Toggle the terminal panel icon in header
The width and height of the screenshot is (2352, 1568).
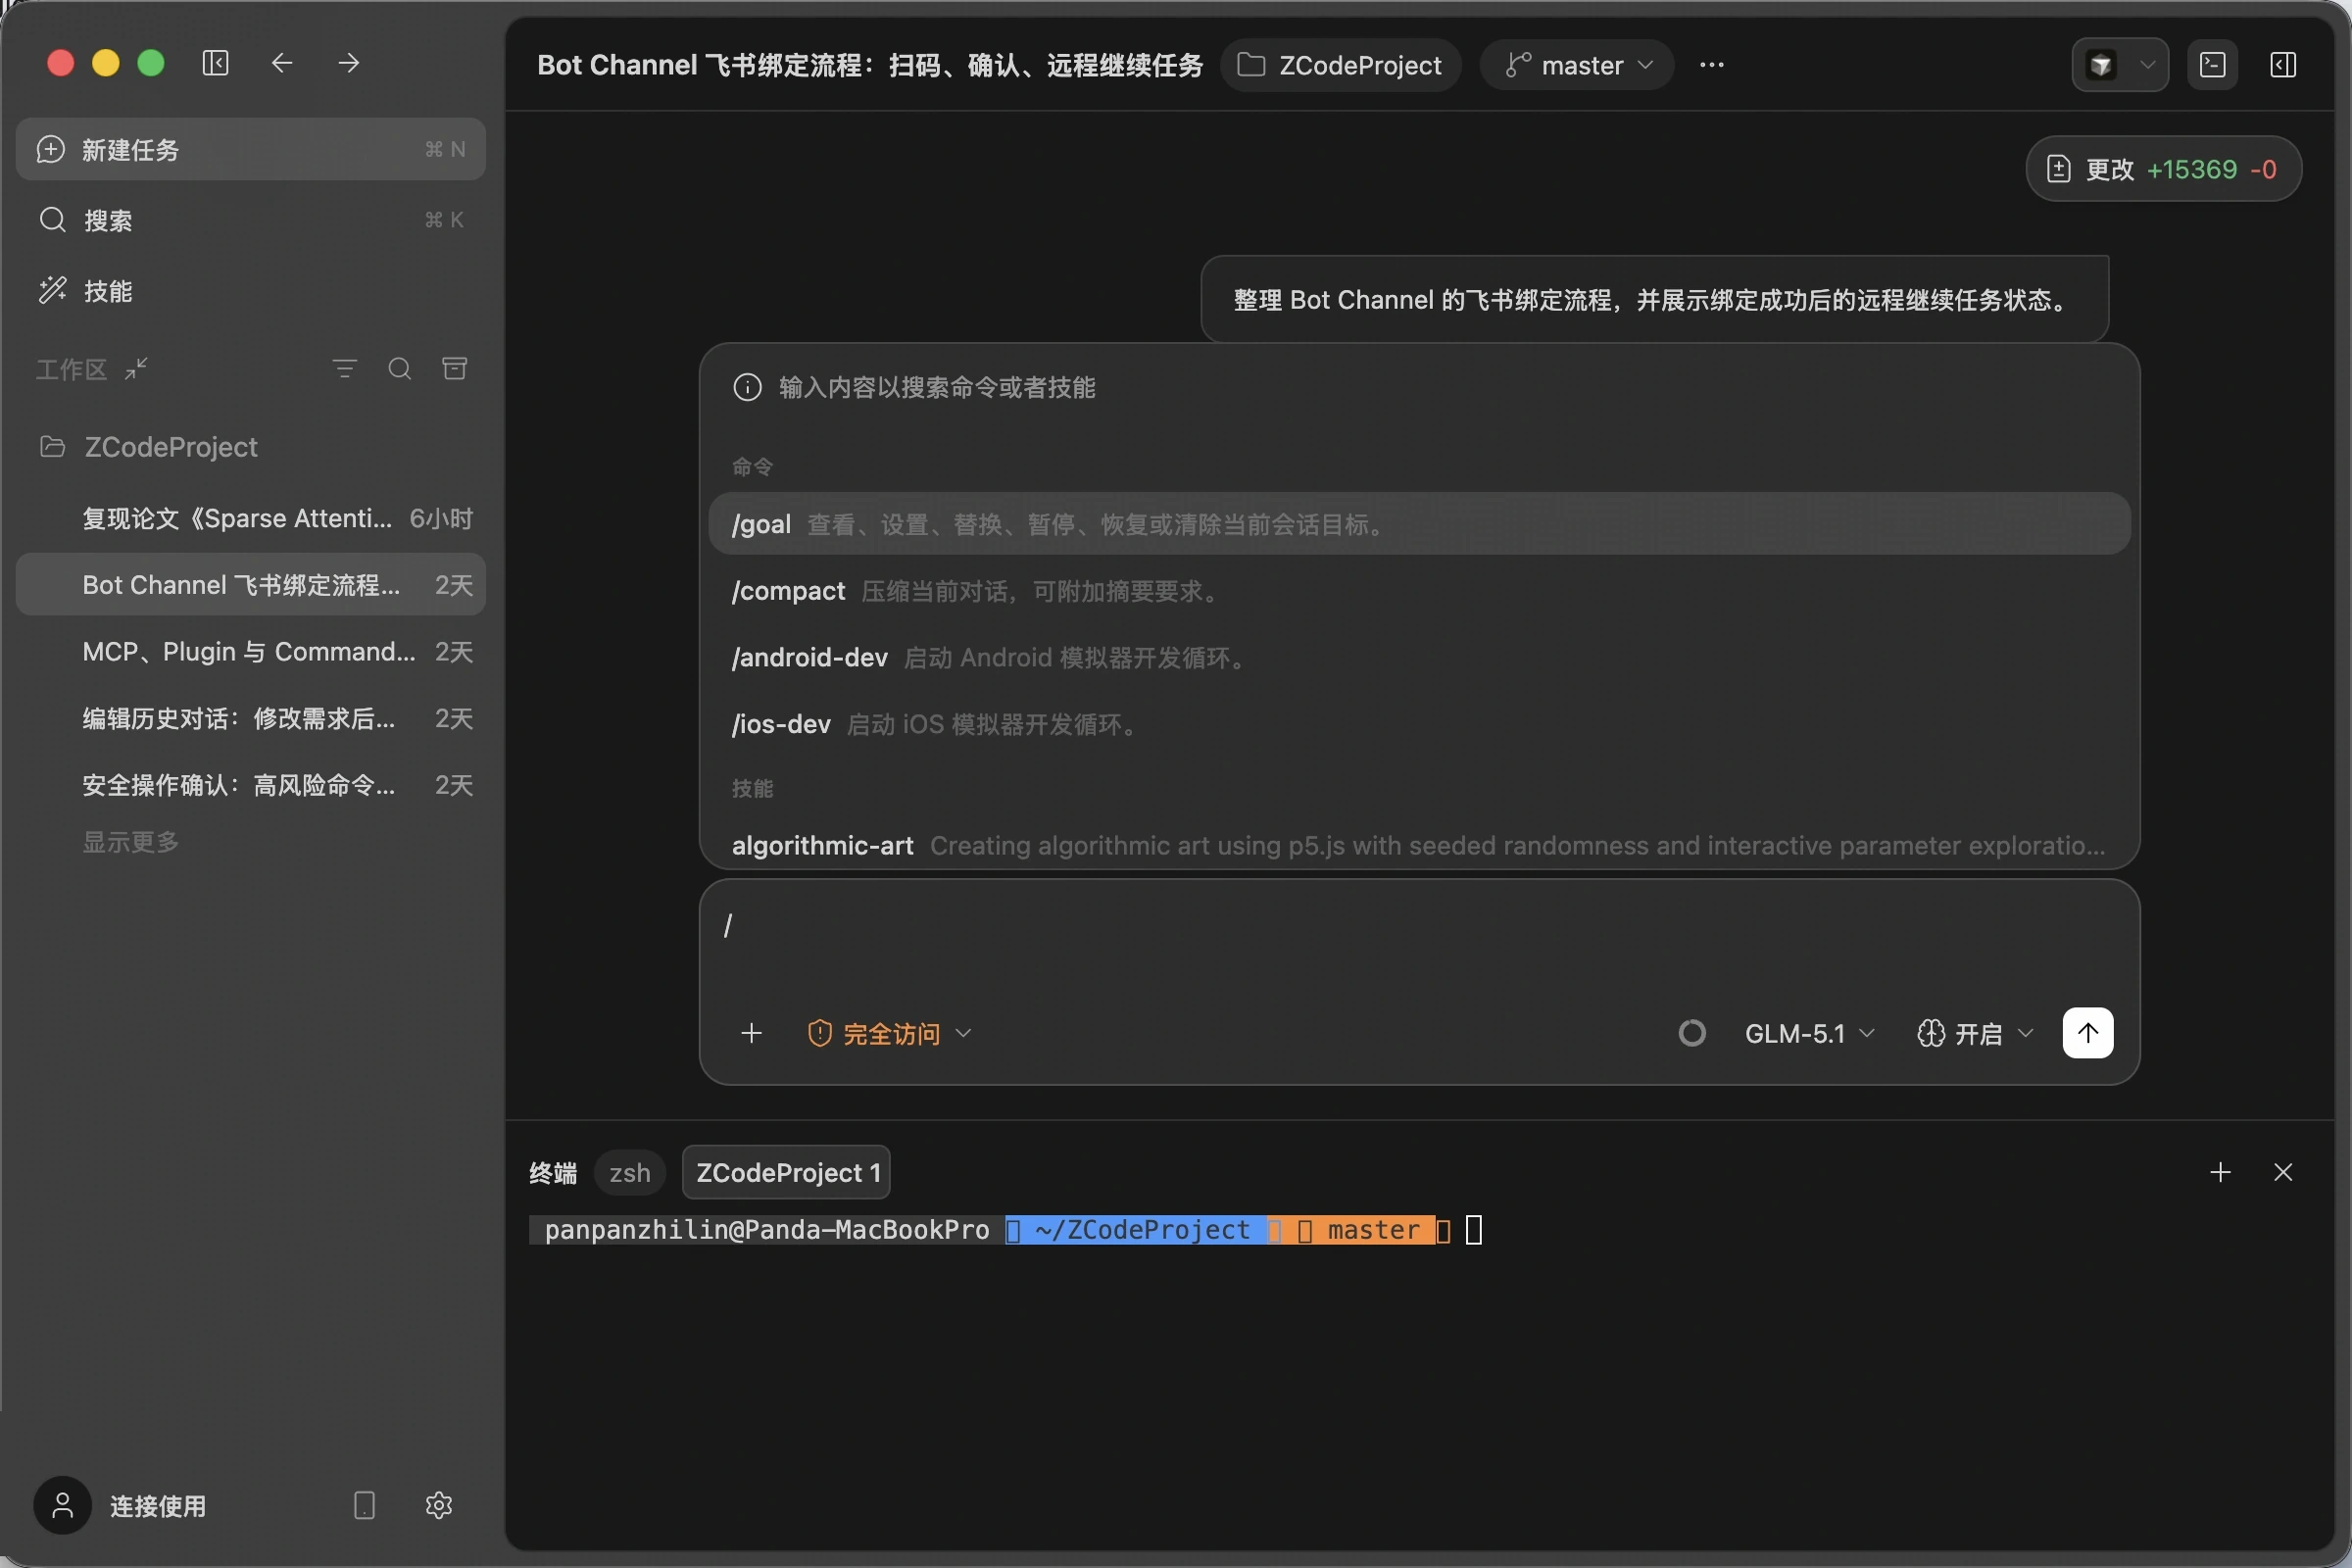2213,65
